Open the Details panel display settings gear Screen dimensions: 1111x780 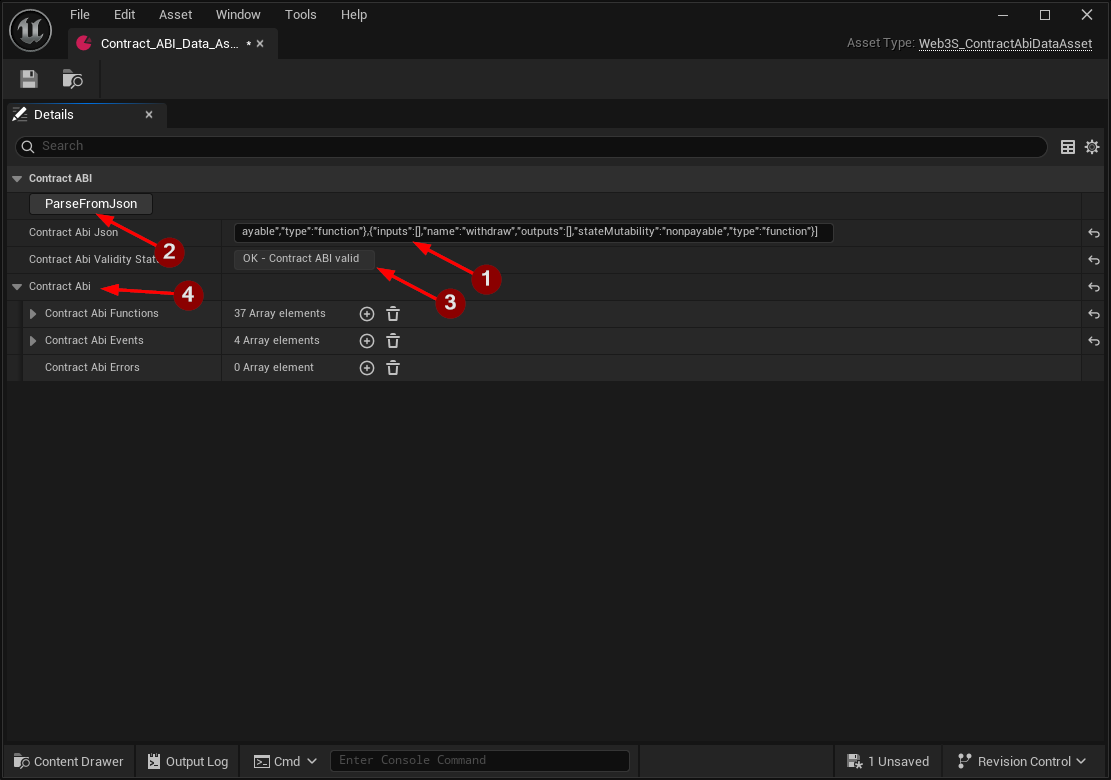[x=1091, y=146]
